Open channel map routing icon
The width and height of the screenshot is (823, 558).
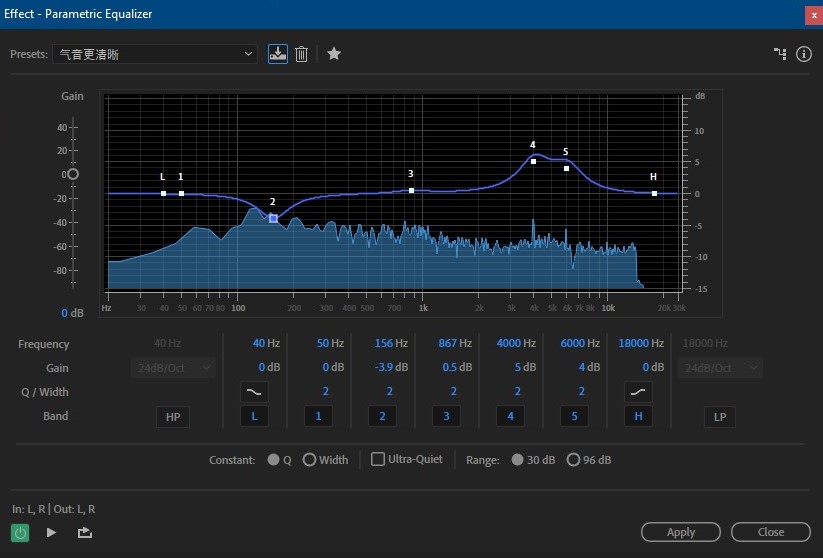pyautogui.click(x=780, y=54)
